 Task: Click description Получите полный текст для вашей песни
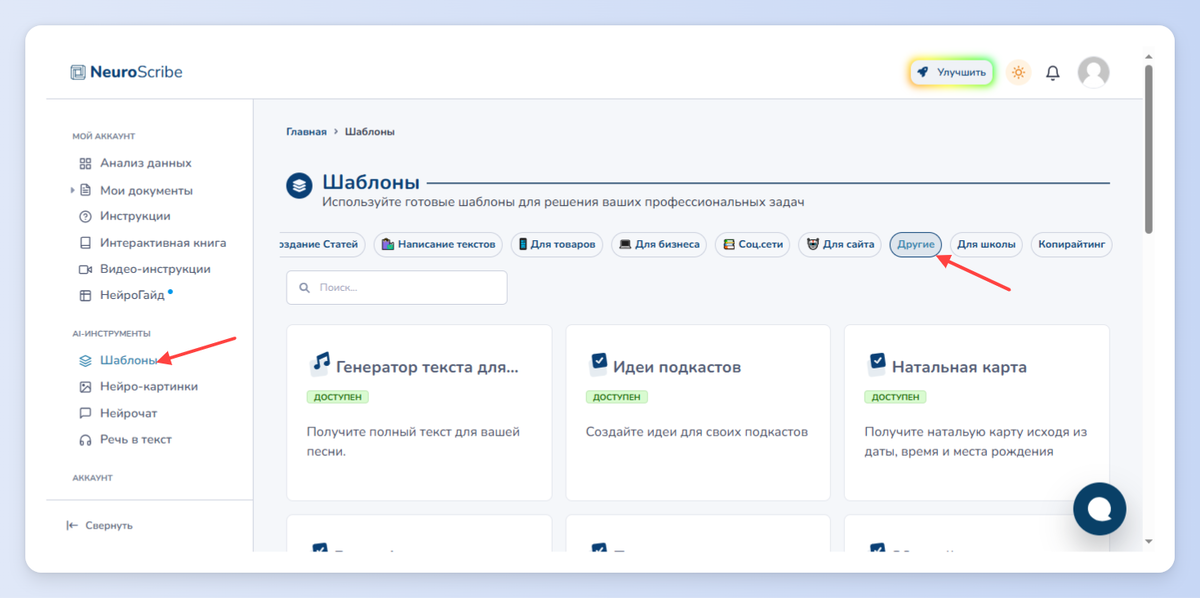[x=413, y=442]
